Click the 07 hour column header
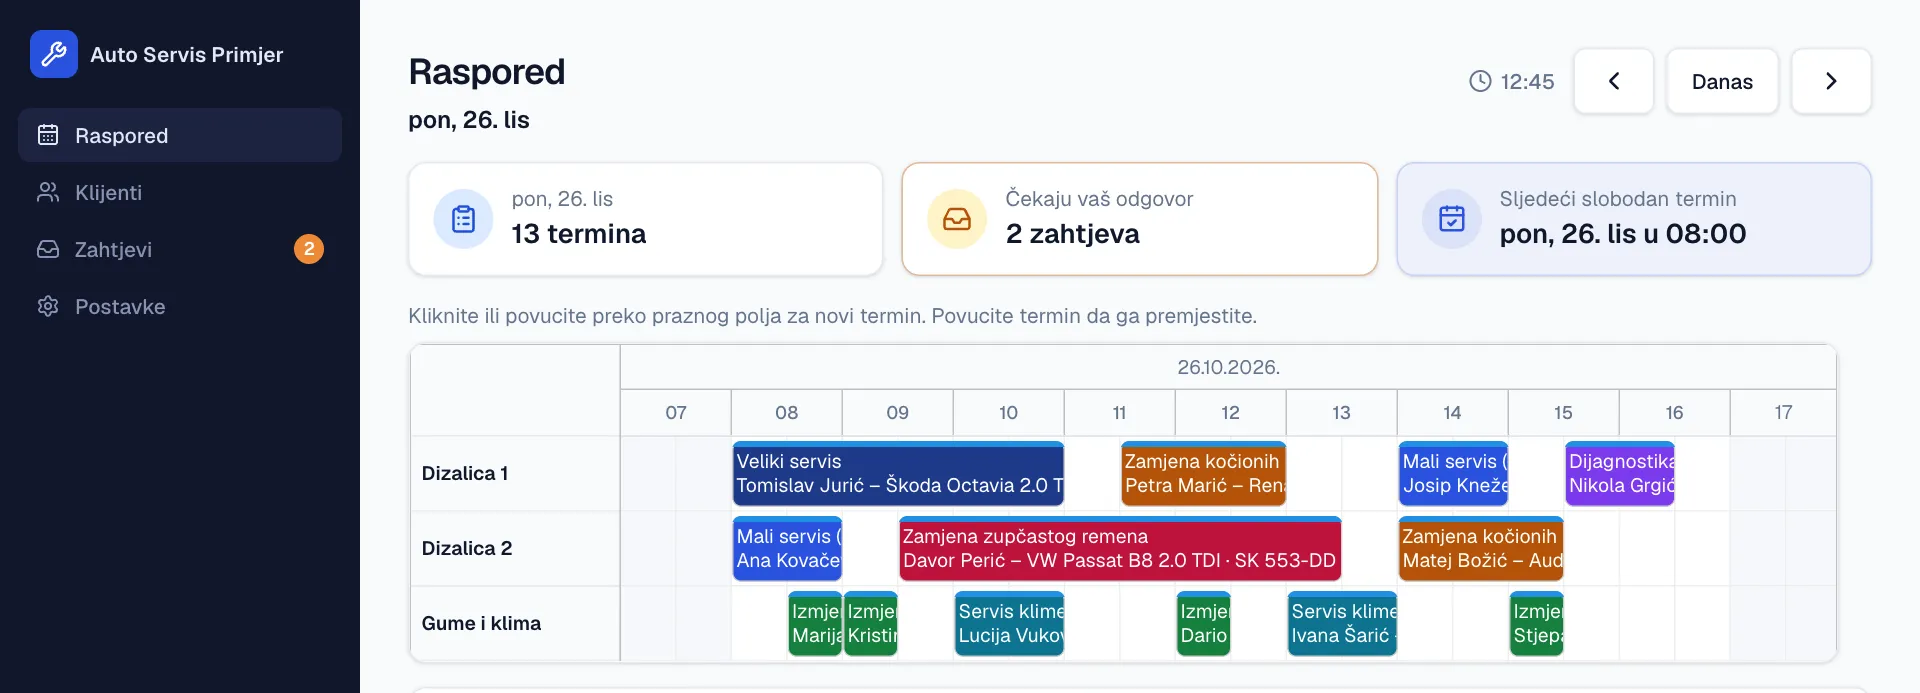This screenshot has width=1920, height=693. pyautogui.click(x=676, y=412)
